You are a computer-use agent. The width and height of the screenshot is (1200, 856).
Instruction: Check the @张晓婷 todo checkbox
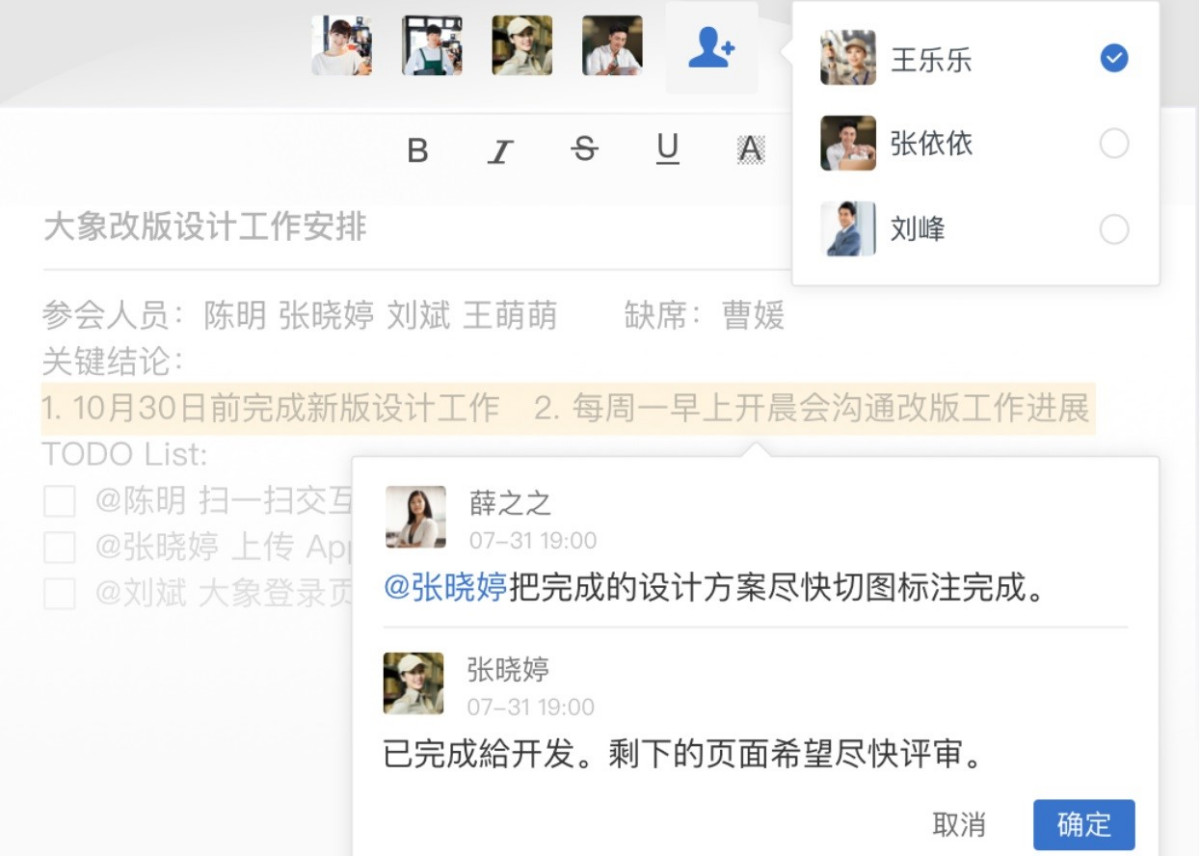tap(59, 547)
